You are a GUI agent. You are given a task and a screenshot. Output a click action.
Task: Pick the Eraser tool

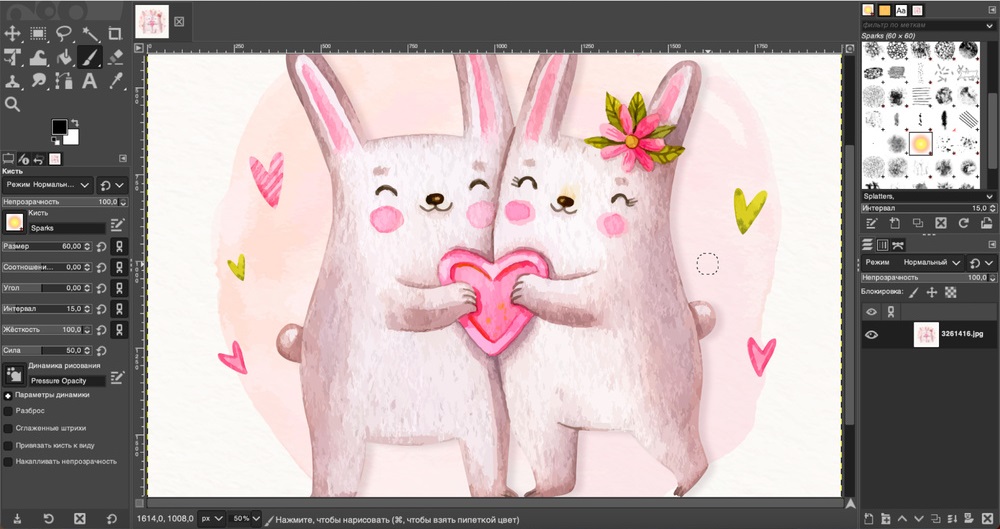(115, 58)
